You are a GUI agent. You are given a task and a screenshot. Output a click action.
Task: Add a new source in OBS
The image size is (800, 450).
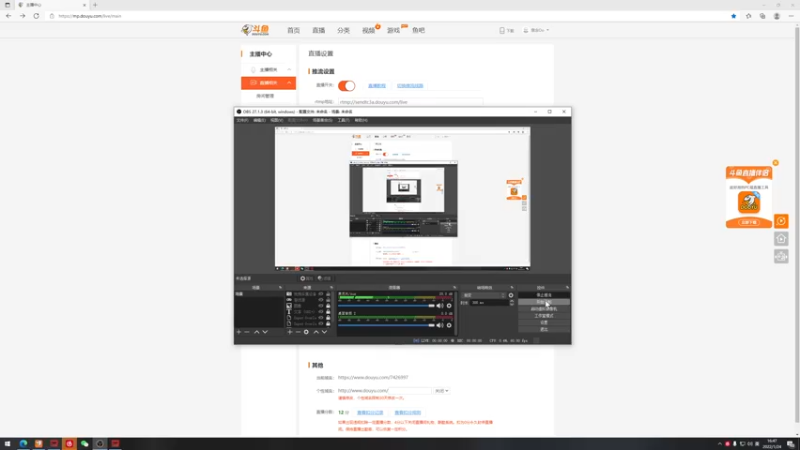[290, 332]
